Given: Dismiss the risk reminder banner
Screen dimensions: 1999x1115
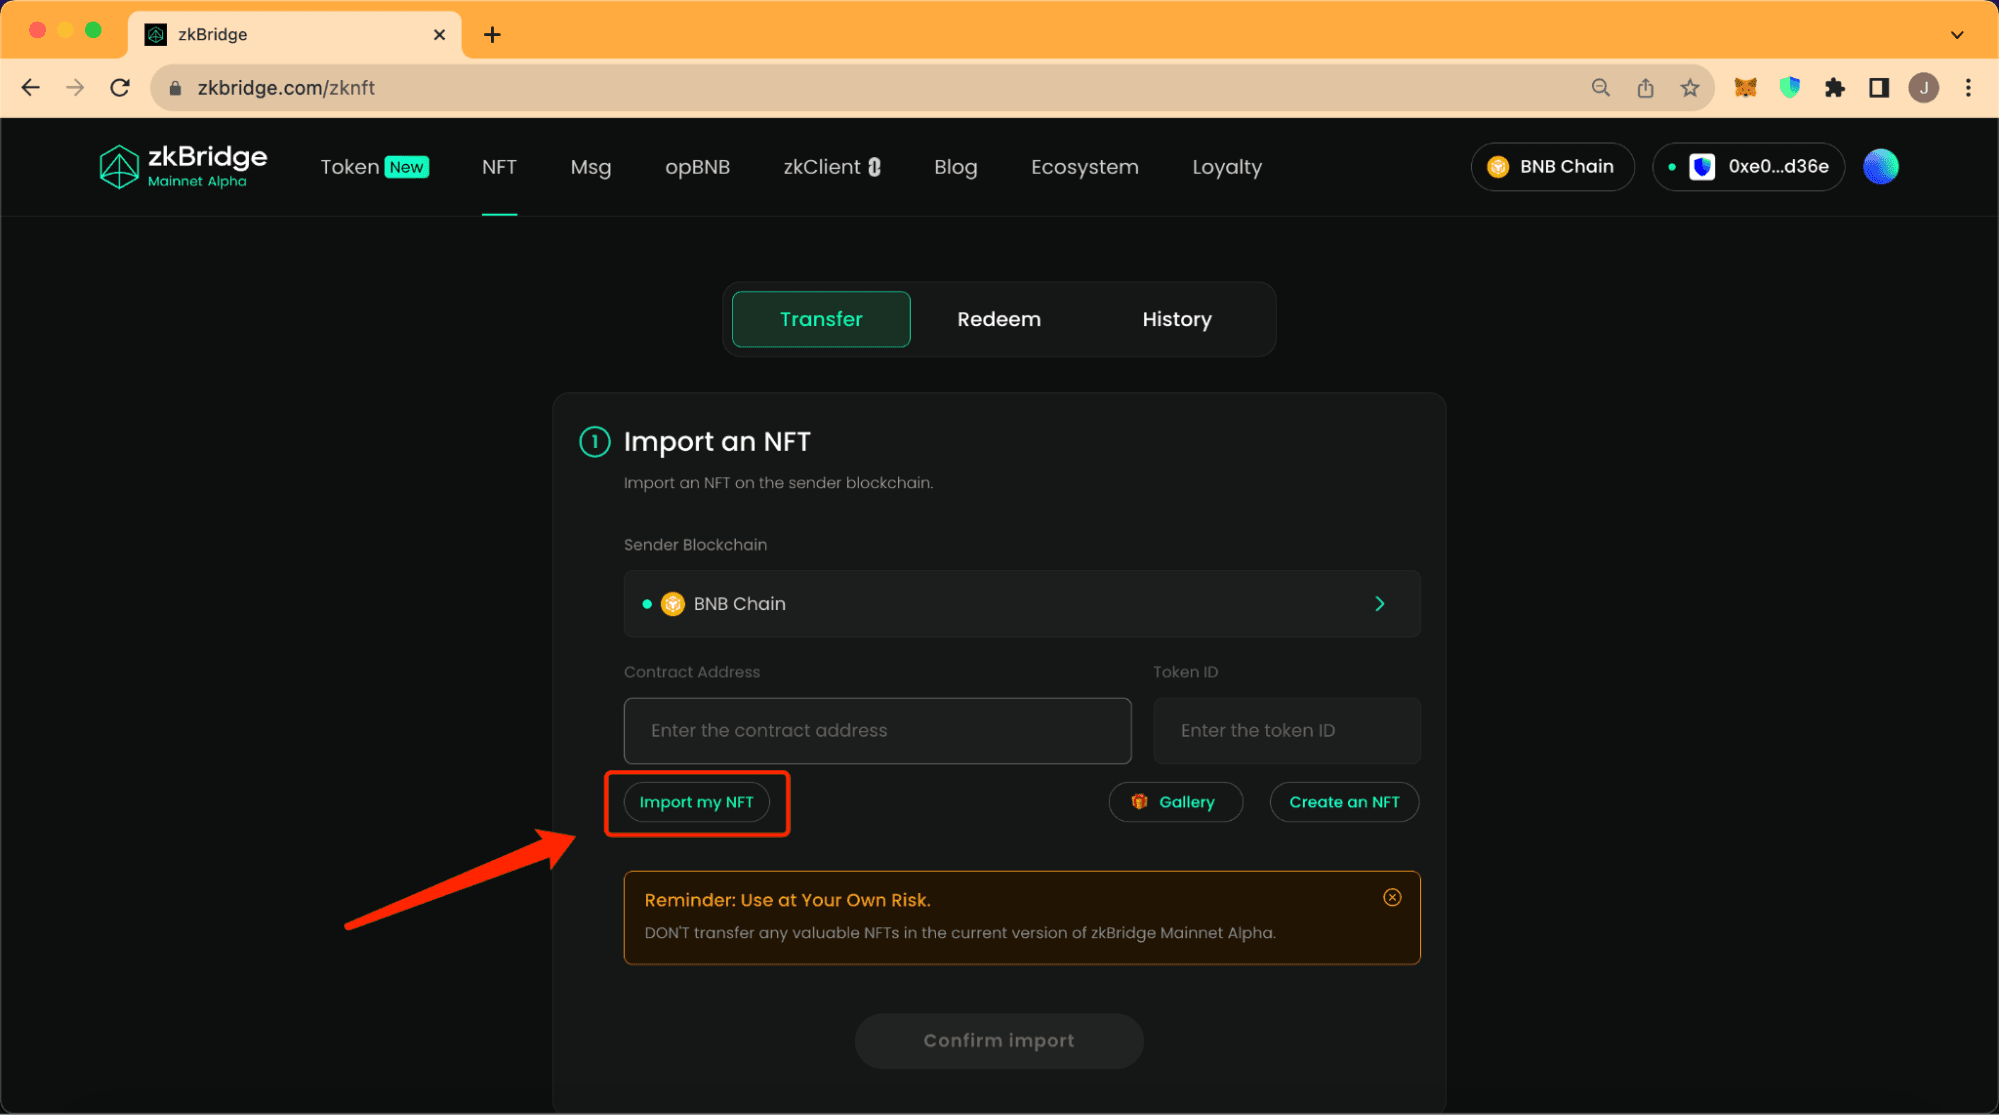Looking at the screenshot, I should pyautogui.click(x=1392, y=897).
